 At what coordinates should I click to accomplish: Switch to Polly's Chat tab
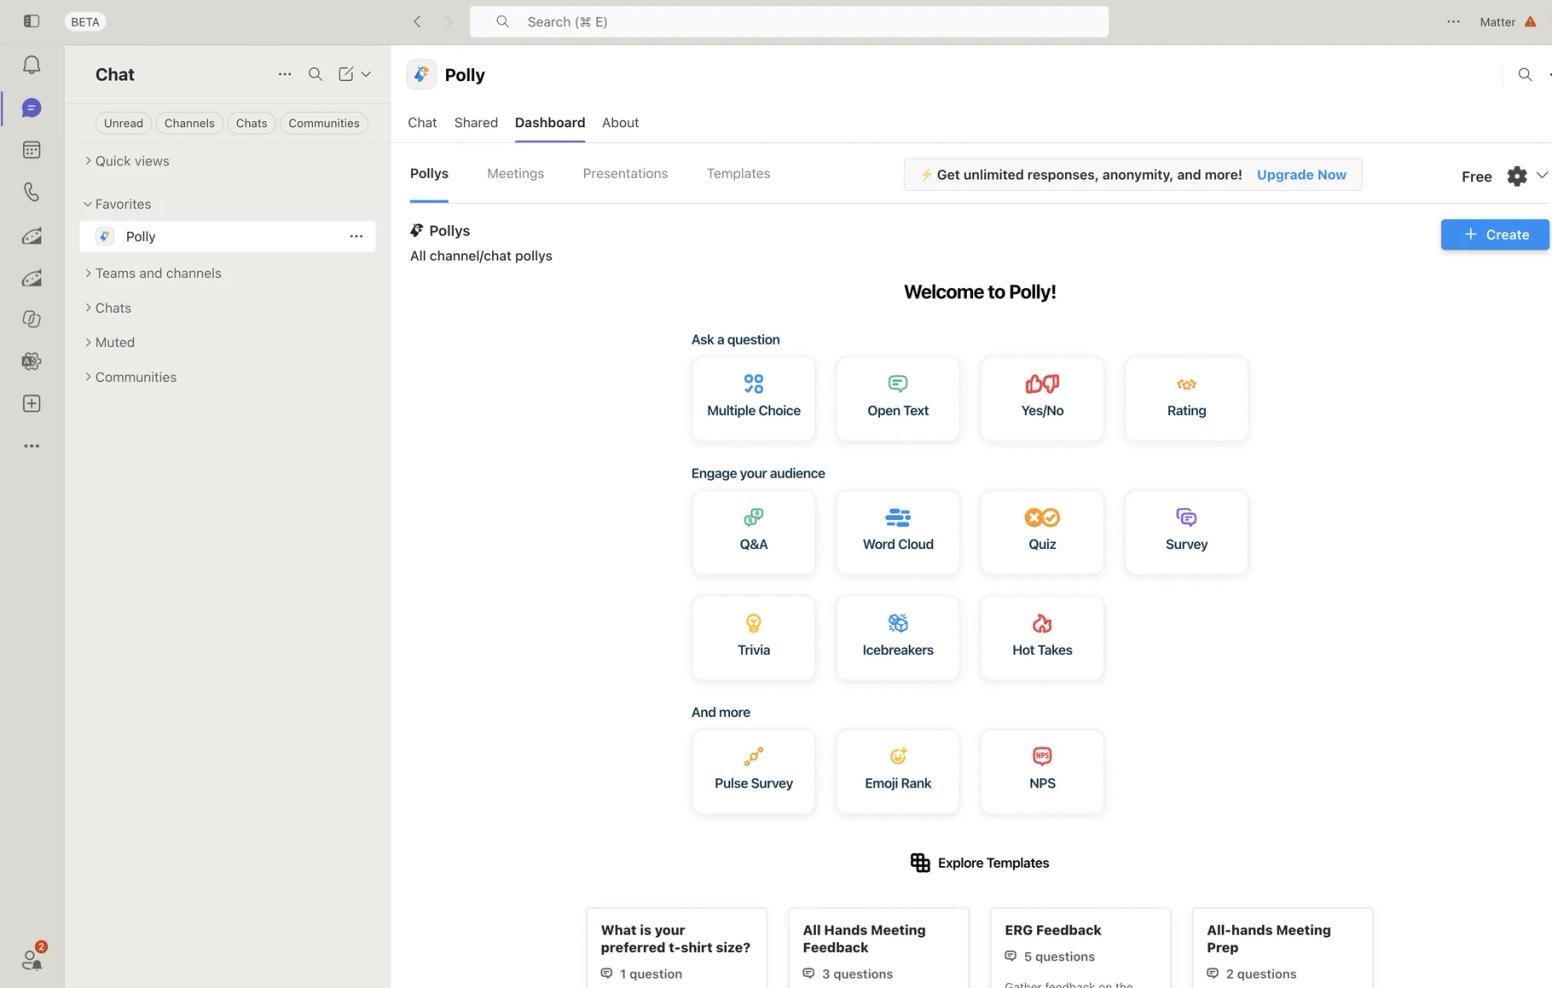pyautogui.click(x=422, y=122)
